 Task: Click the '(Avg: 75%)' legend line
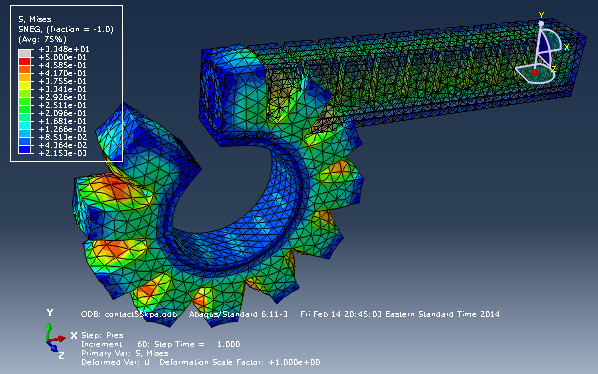click(42, 39)
